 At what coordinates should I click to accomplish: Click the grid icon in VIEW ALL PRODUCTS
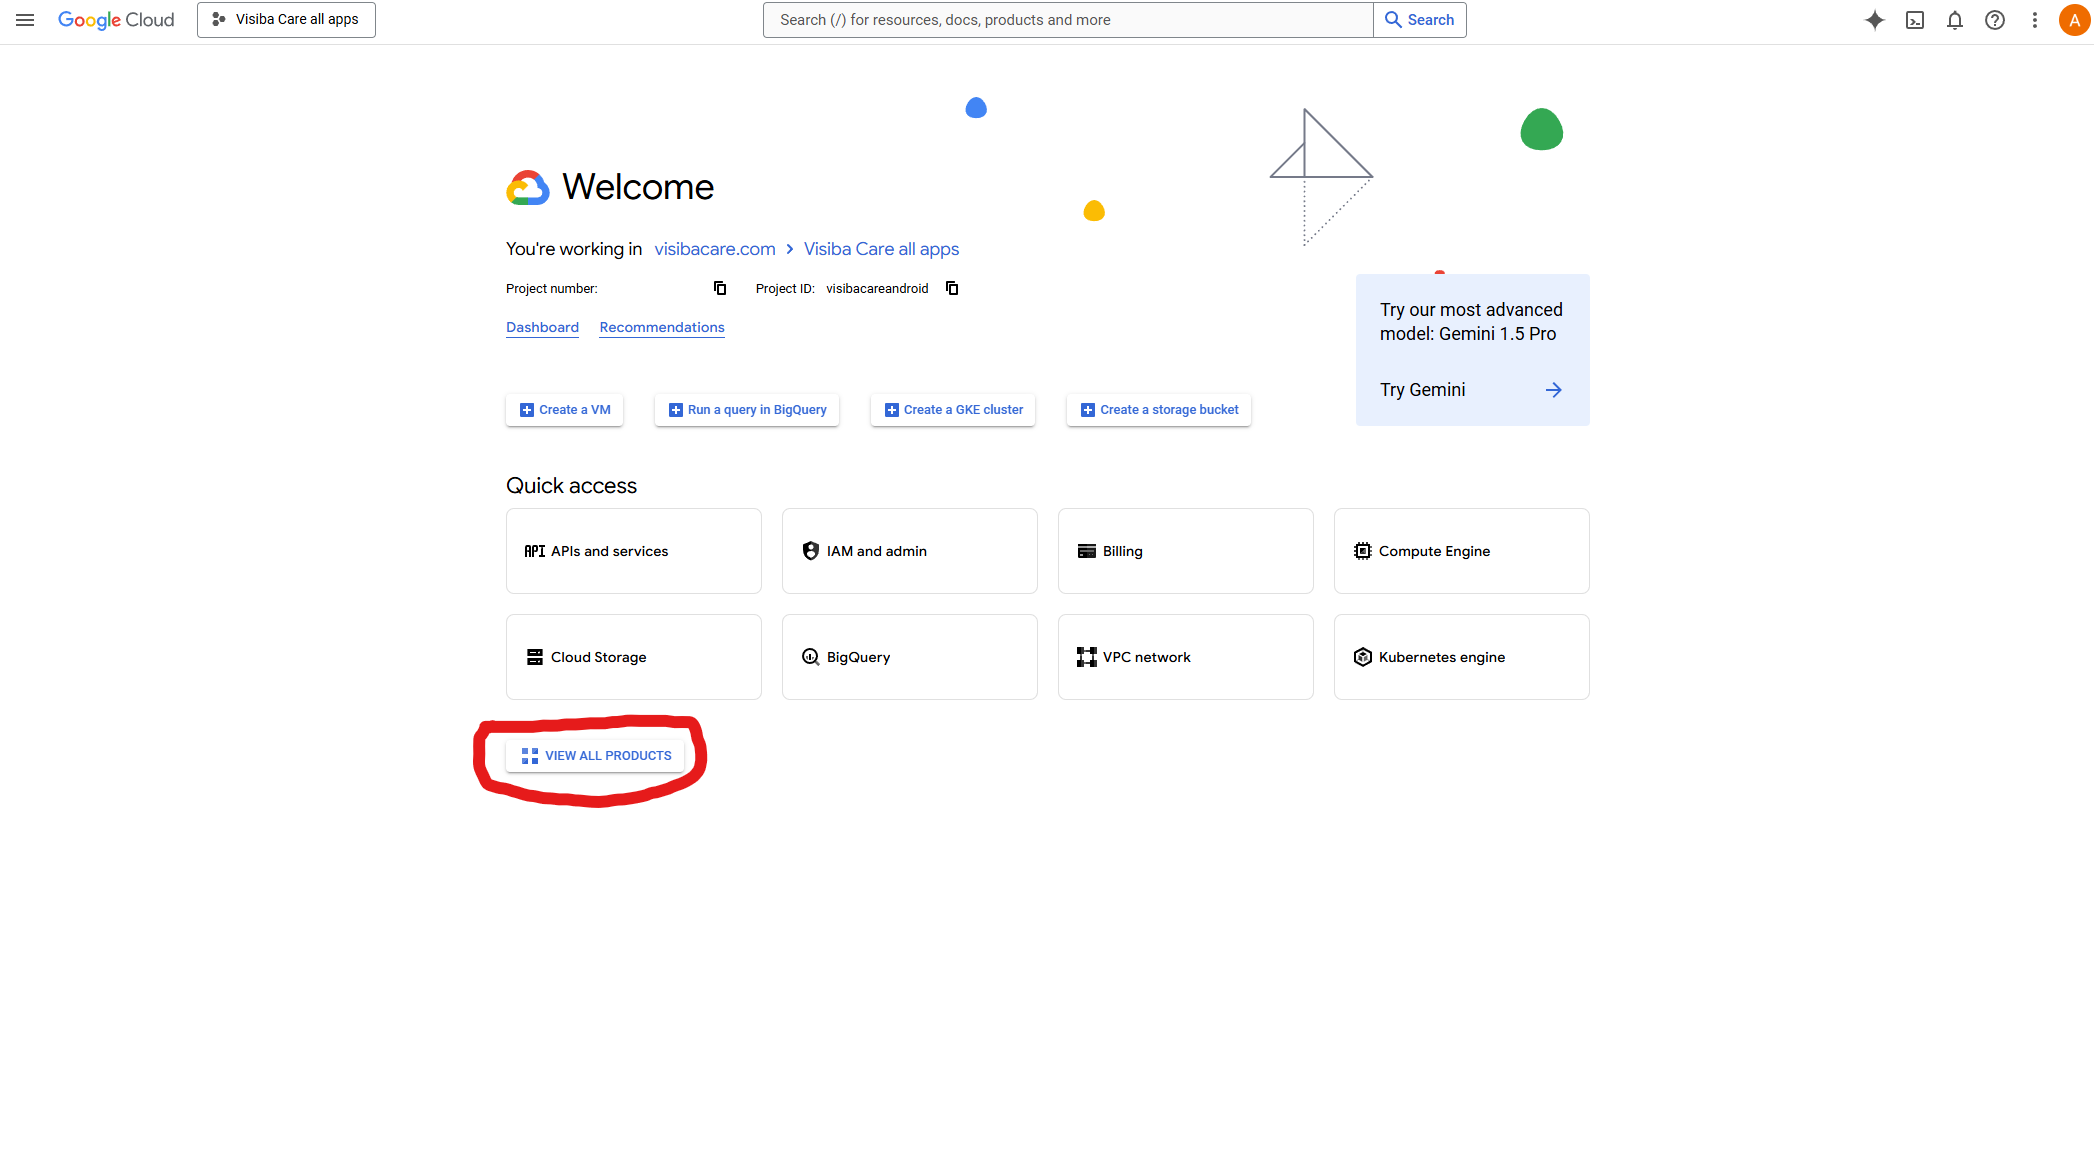530,756
